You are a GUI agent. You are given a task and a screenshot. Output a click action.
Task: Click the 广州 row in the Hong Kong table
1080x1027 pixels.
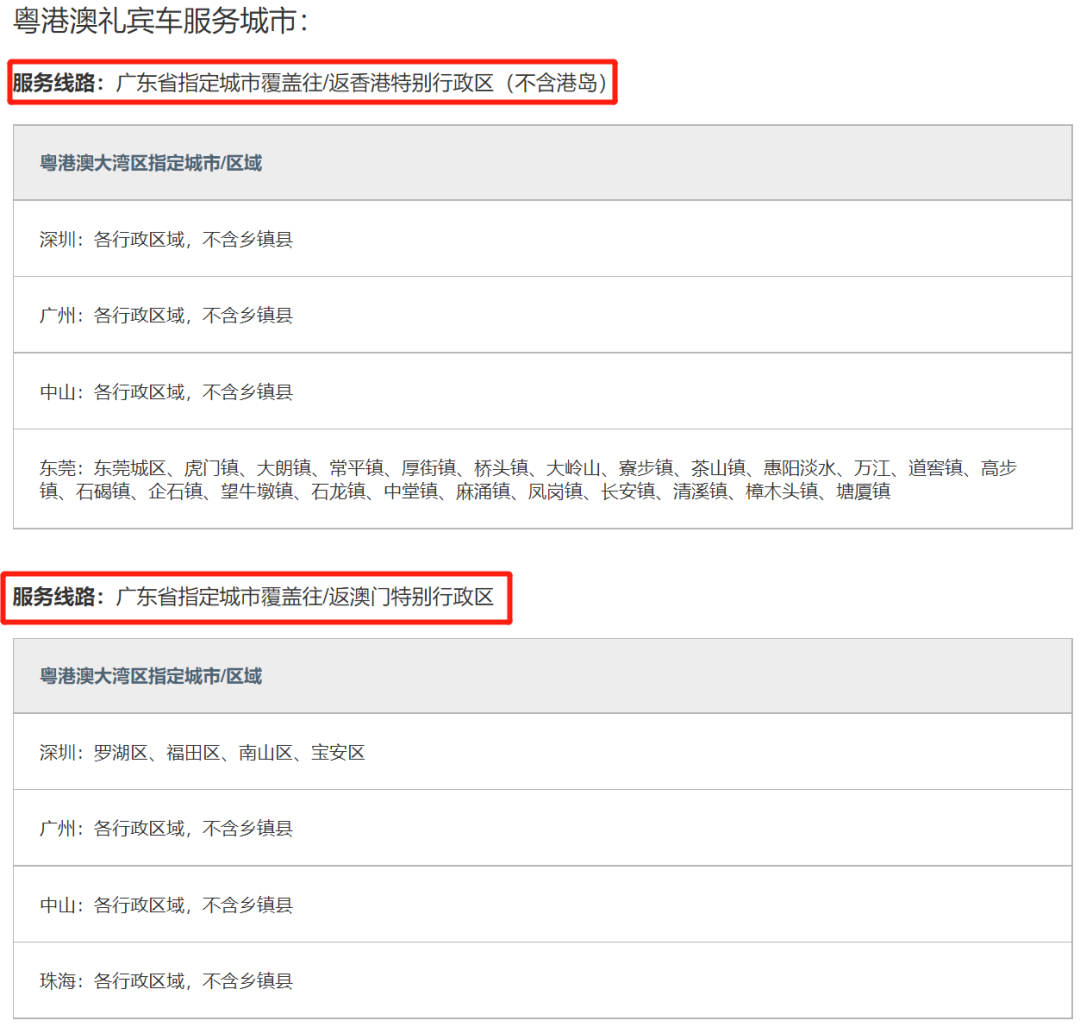166,315
